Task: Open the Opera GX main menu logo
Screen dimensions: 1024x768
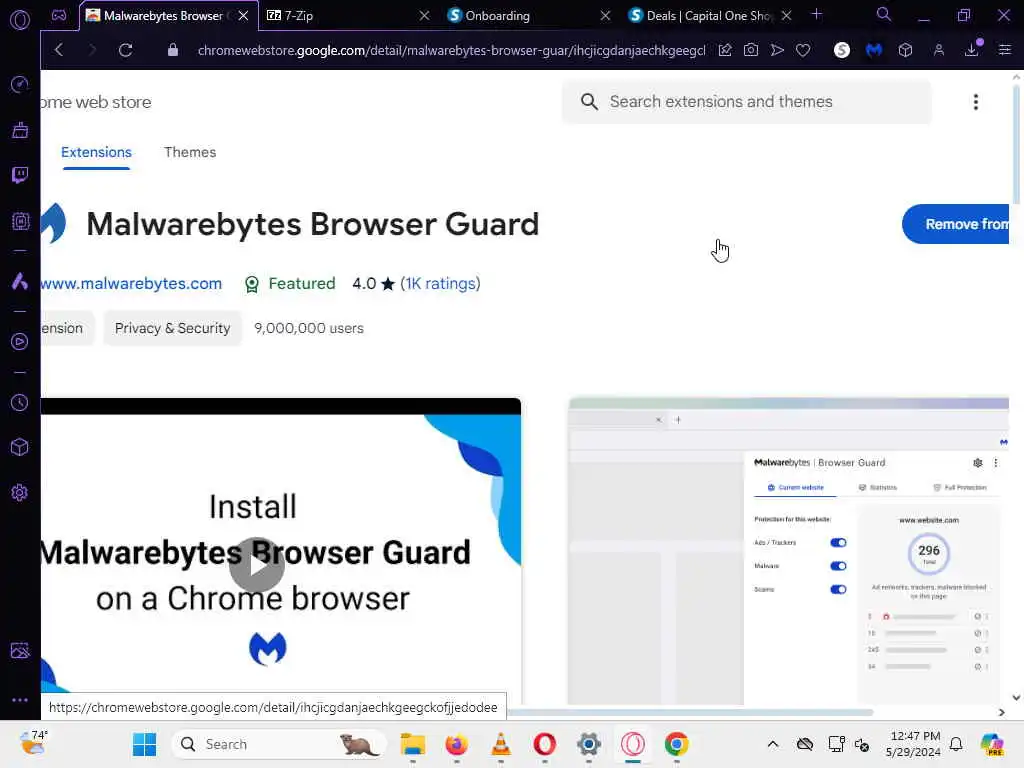Action: 20,20
